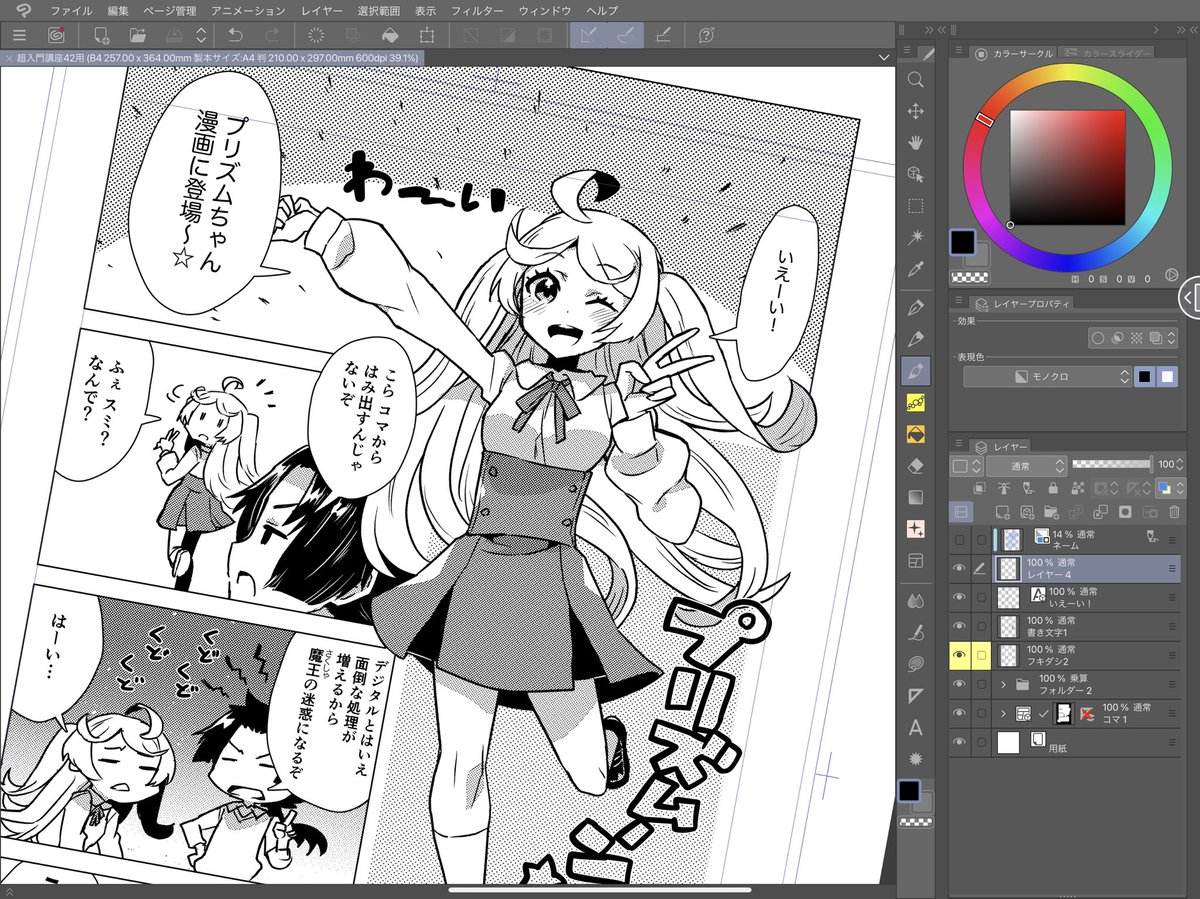1200x899 pixels.
Task: Switch to the Eraser tool
Action: 916,466
